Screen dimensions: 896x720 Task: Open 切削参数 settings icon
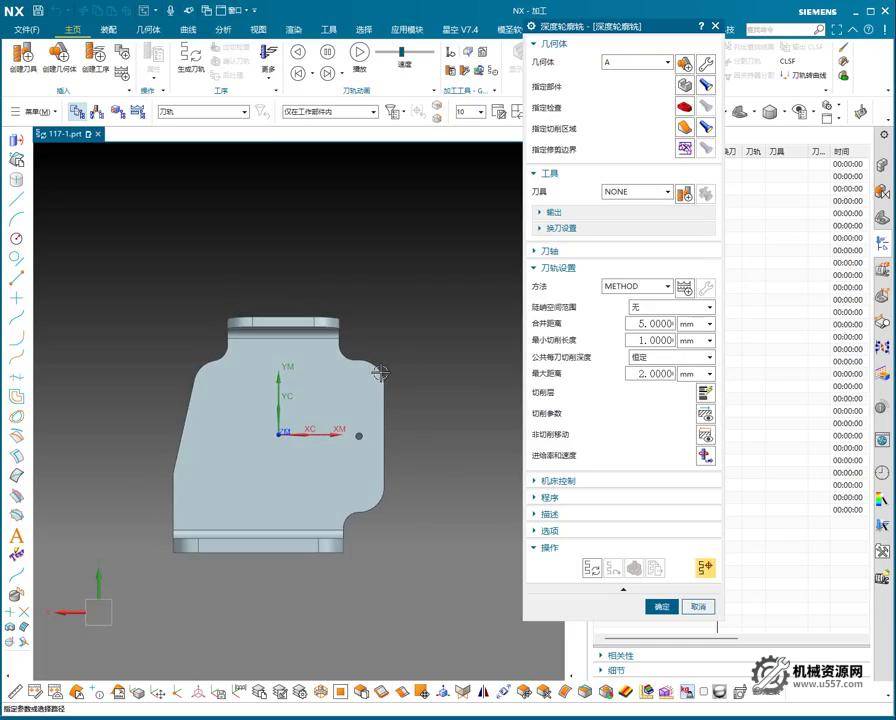tap(704, 413)
